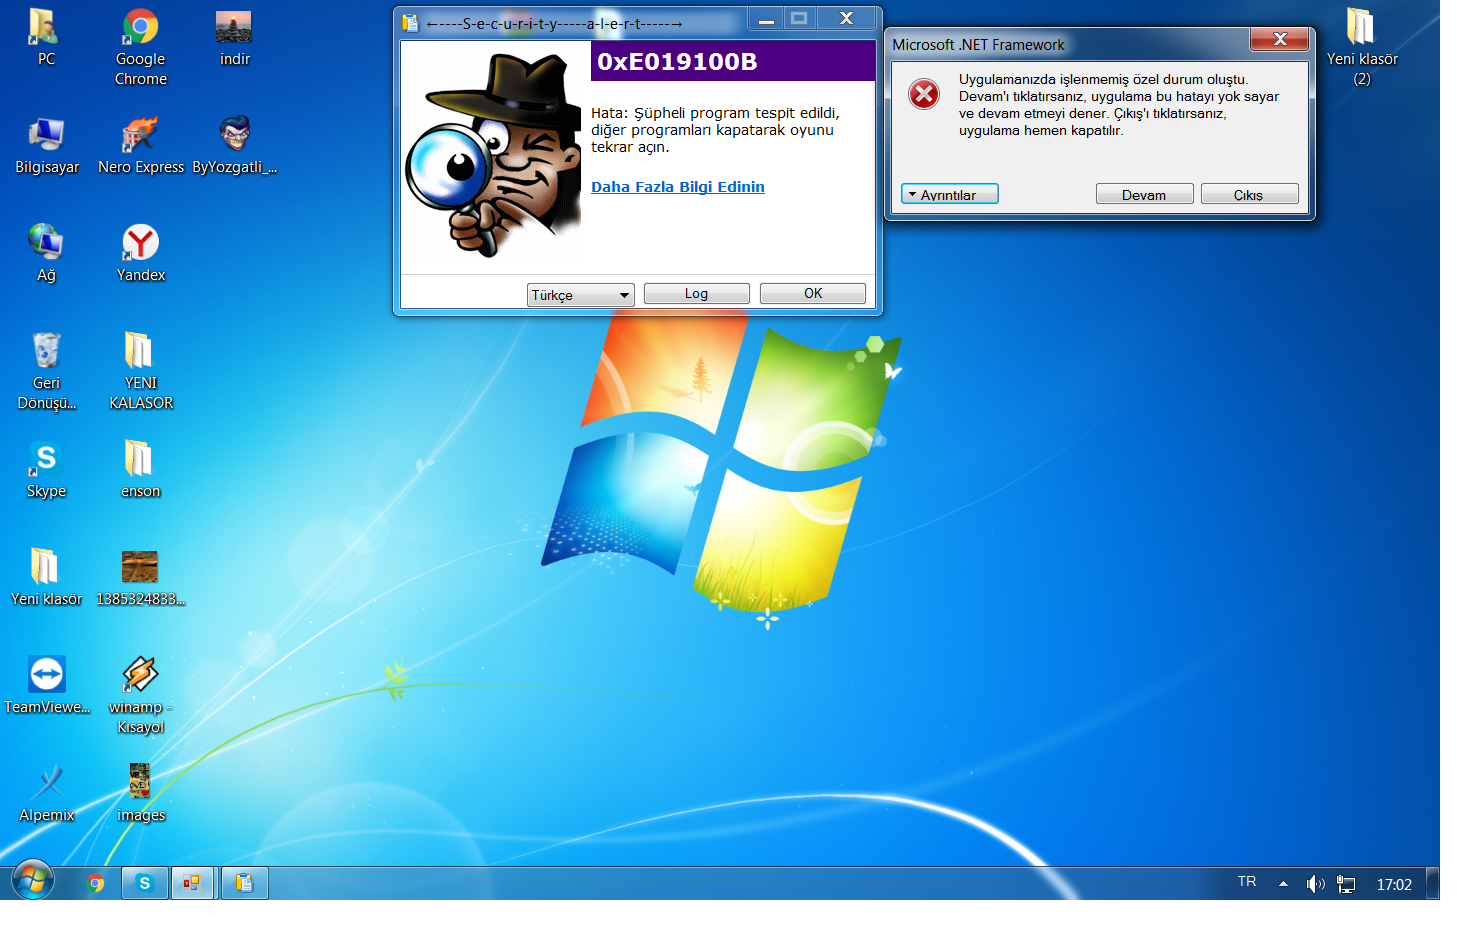The height and width of the screenshot is (935, 1466).
Task: Click the detective magnifier image
Action: [x=494, y=155]
